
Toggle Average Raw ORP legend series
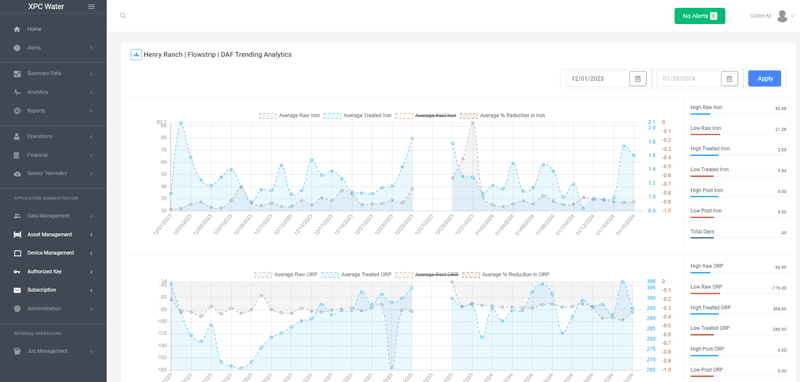(x=286, y=274)
